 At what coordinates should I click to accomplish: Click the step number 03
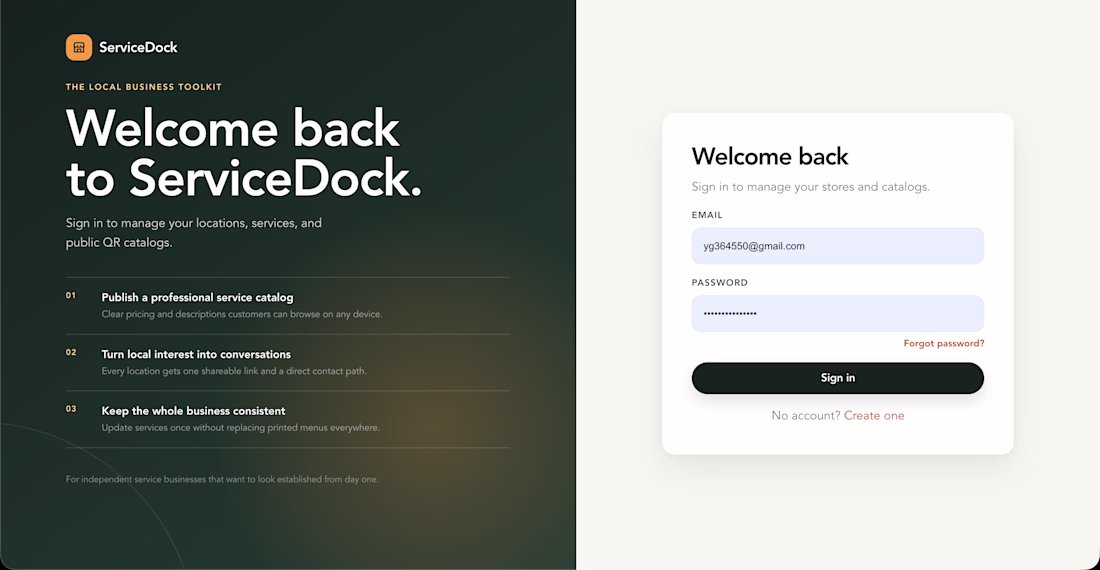coord(71,409)
